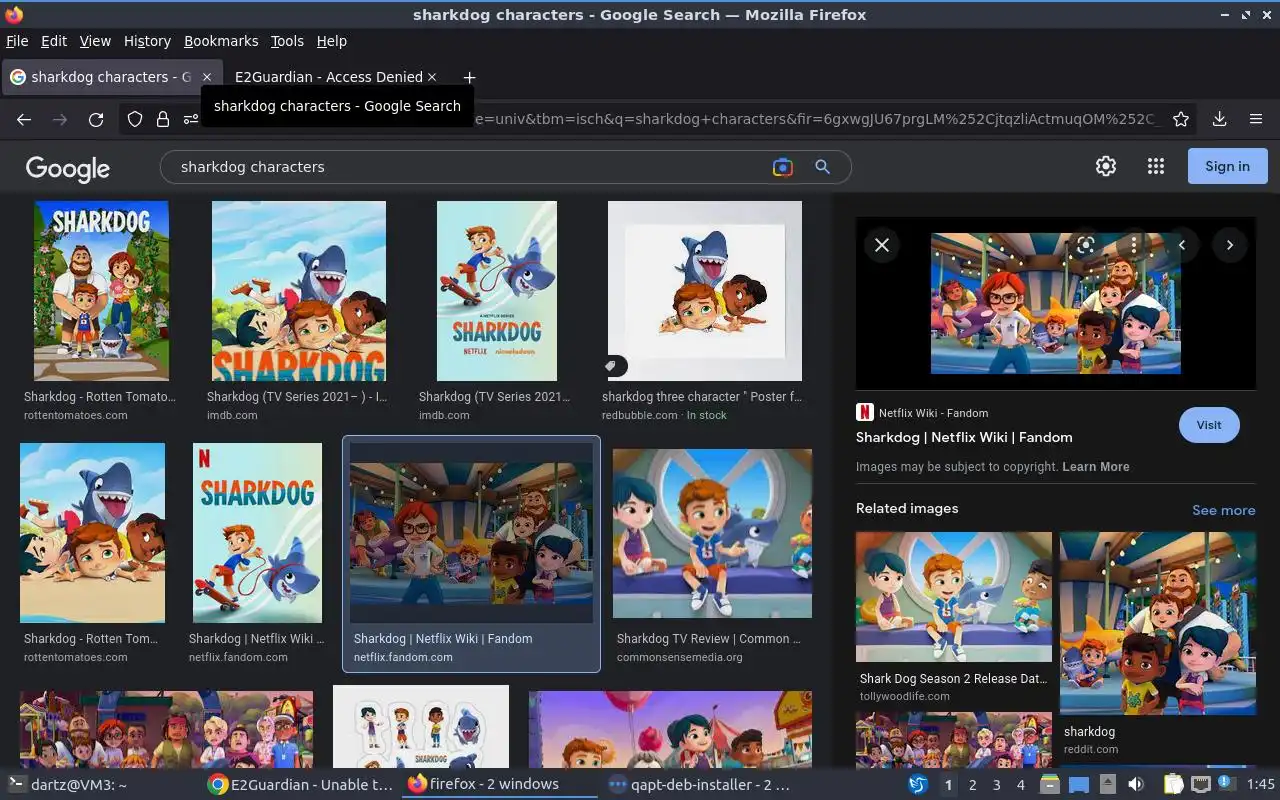
Task: Open the qapt-deb-installer taskbar entry
Action: (699, 785)
